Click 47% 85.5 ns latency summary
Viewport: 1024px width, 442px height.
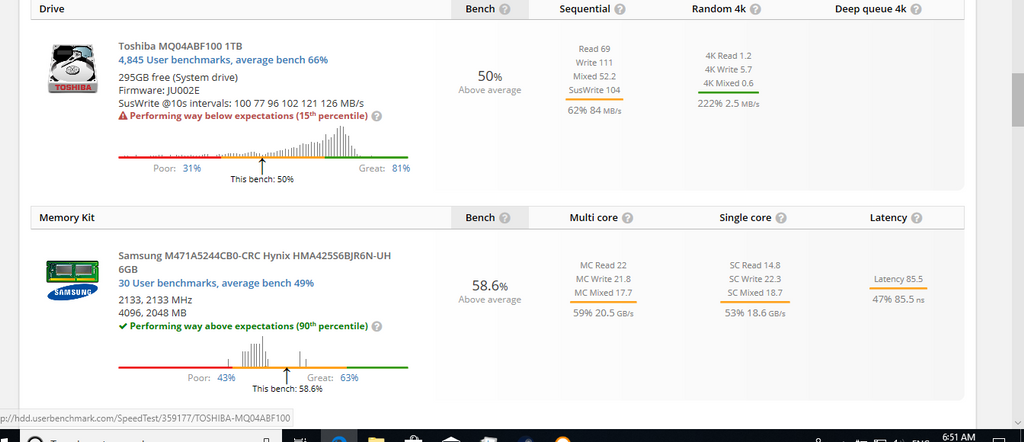point(898,300)
